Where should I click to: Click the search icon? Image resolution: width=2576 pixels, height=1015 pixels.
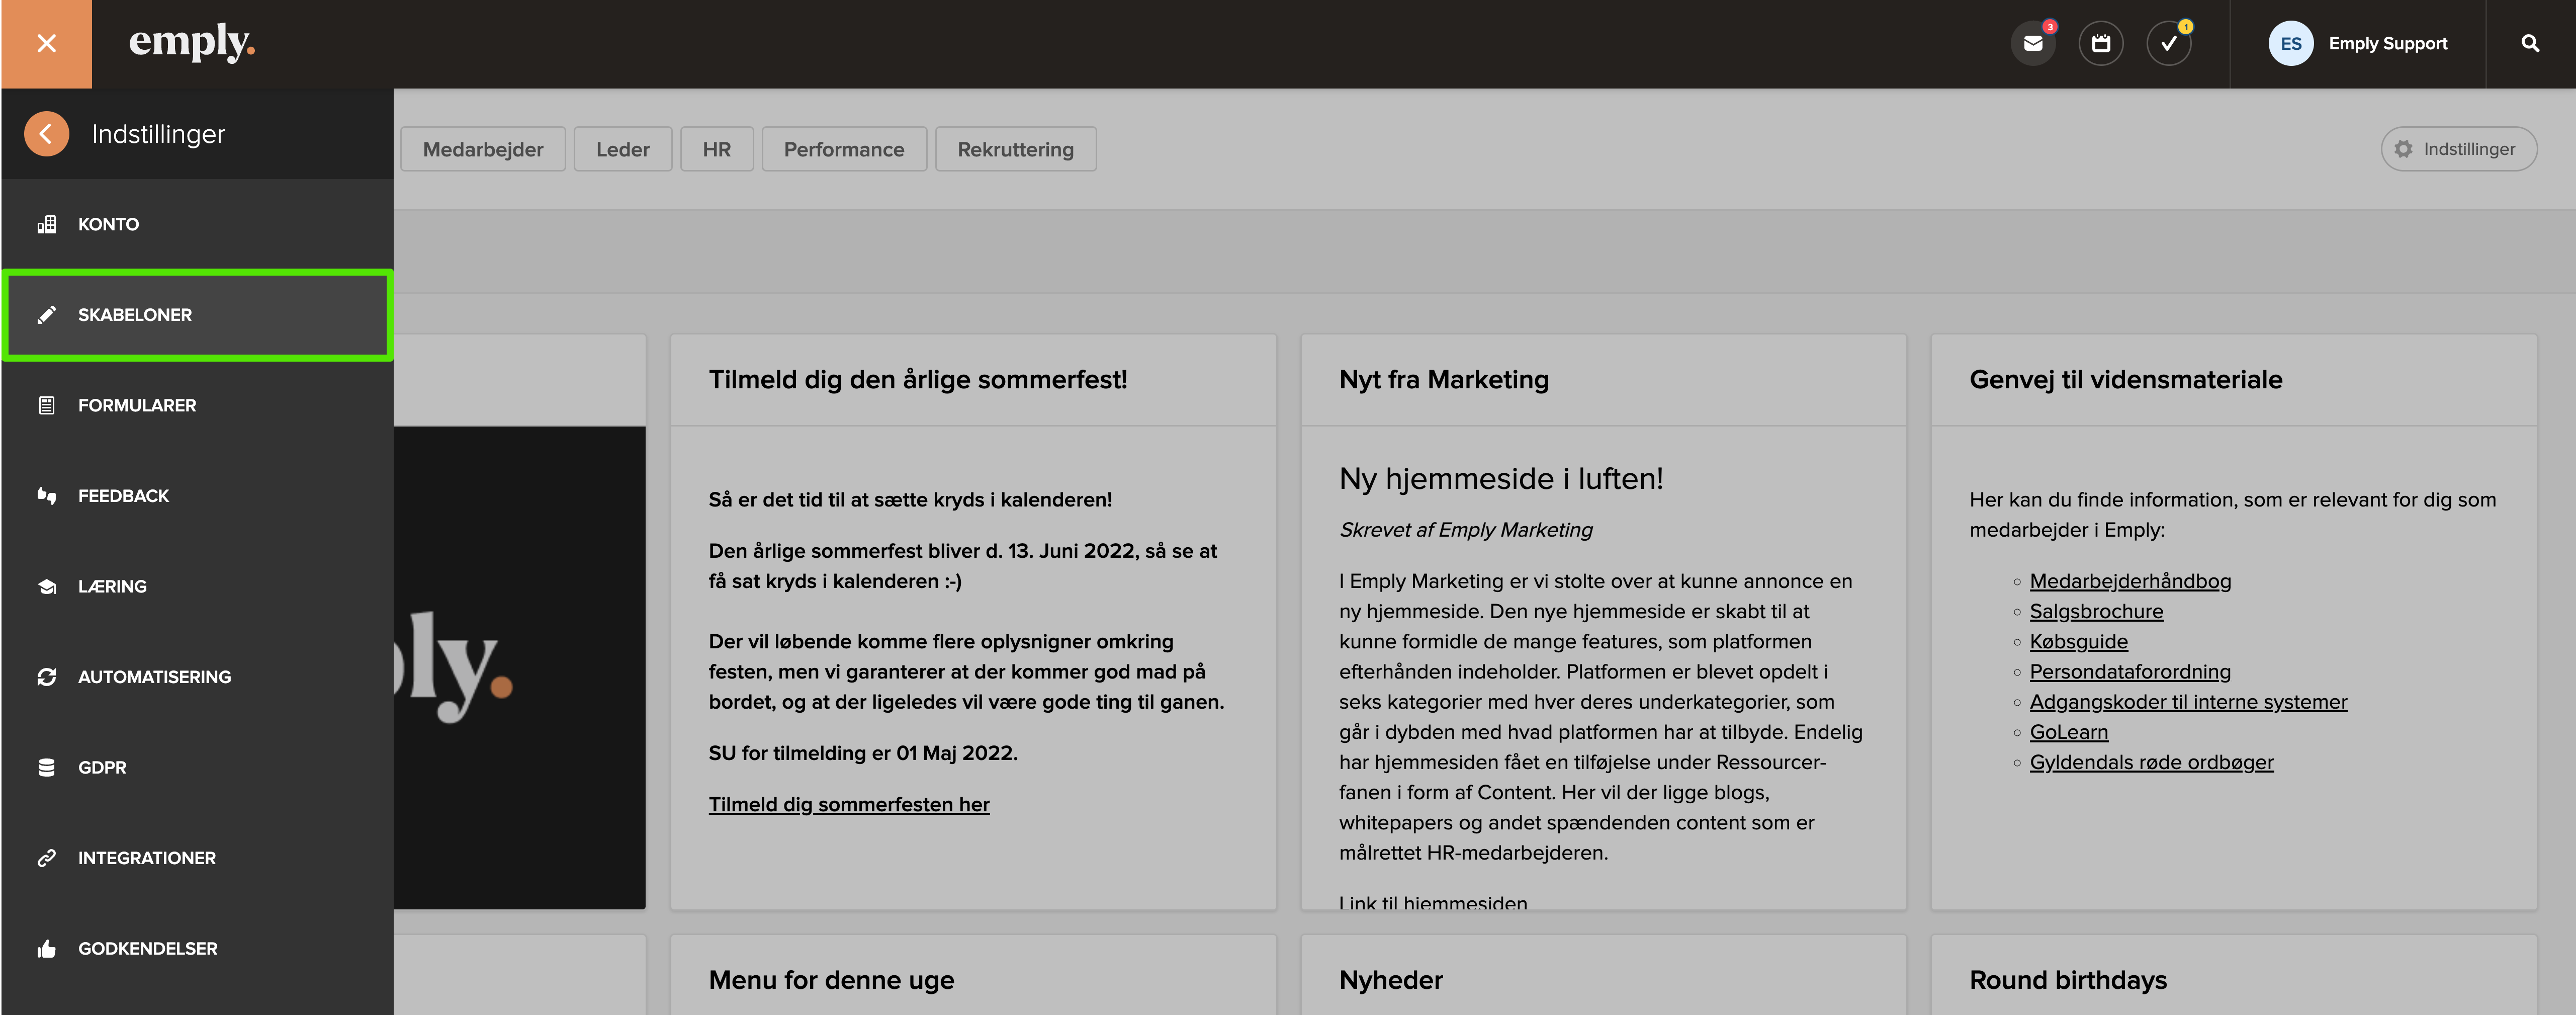coord(2530,43)
